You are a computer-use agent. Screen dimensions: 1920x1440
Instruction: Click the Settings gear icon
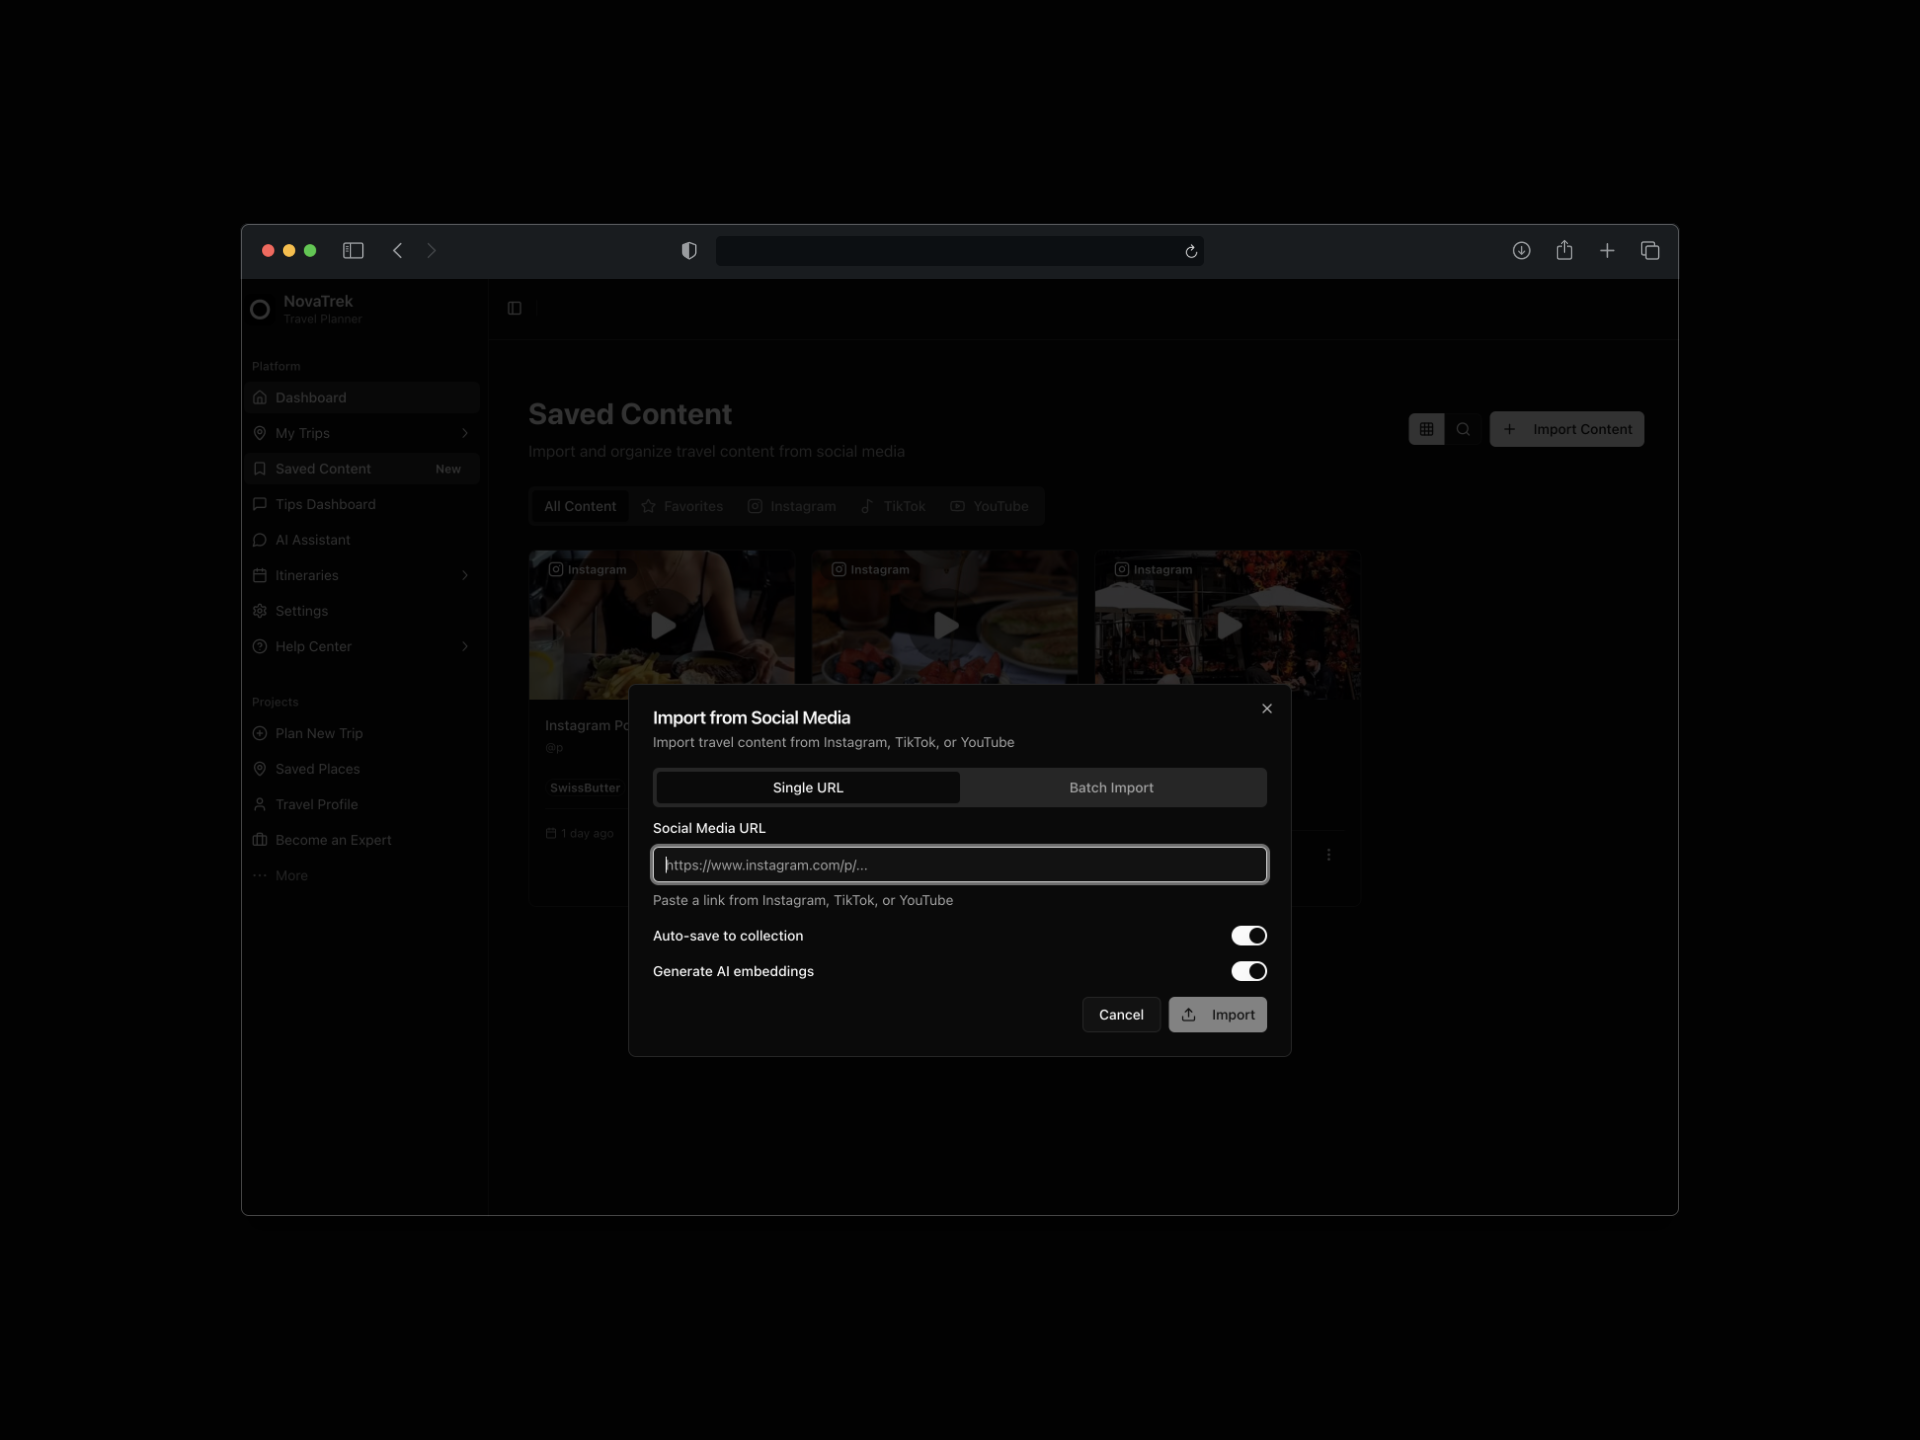coord(260,611)
